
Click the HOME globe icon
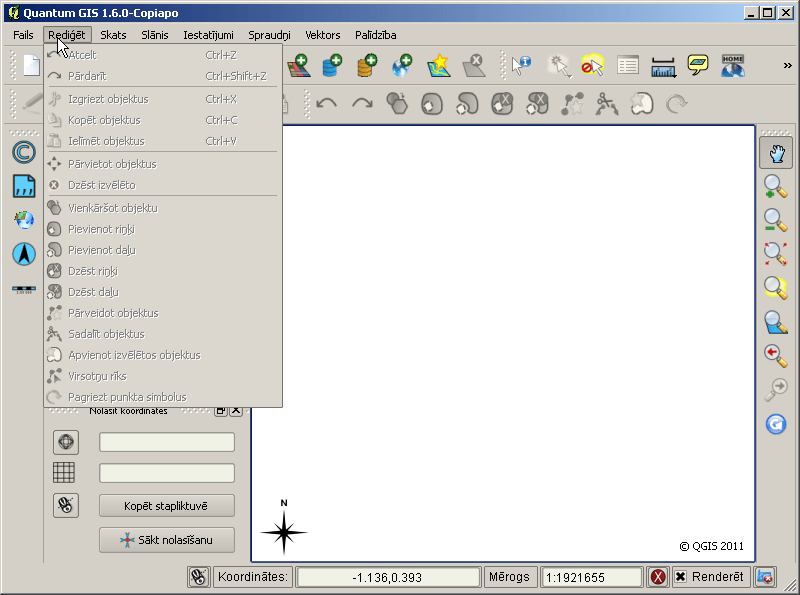pyautogui.click(x=733, y=66)
